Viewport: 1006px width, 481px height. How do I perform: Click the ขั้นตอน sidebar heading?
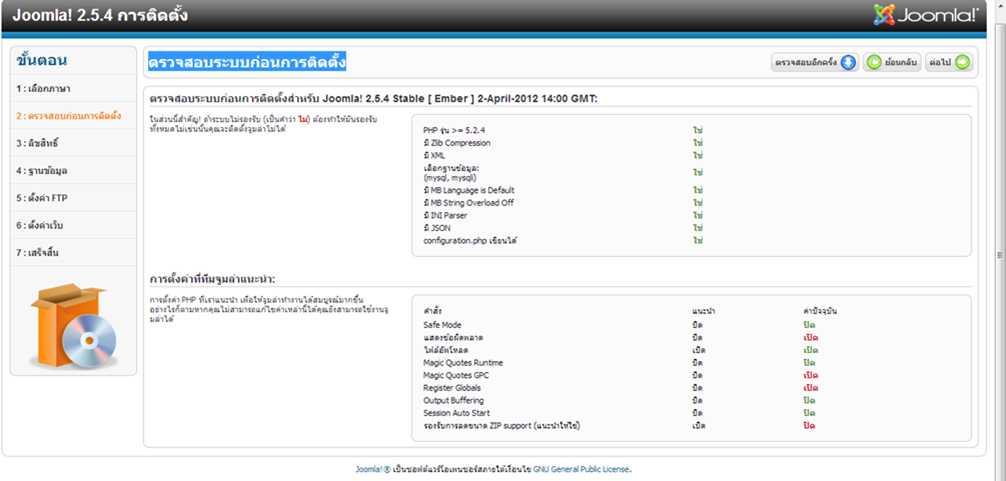point(42,61)
